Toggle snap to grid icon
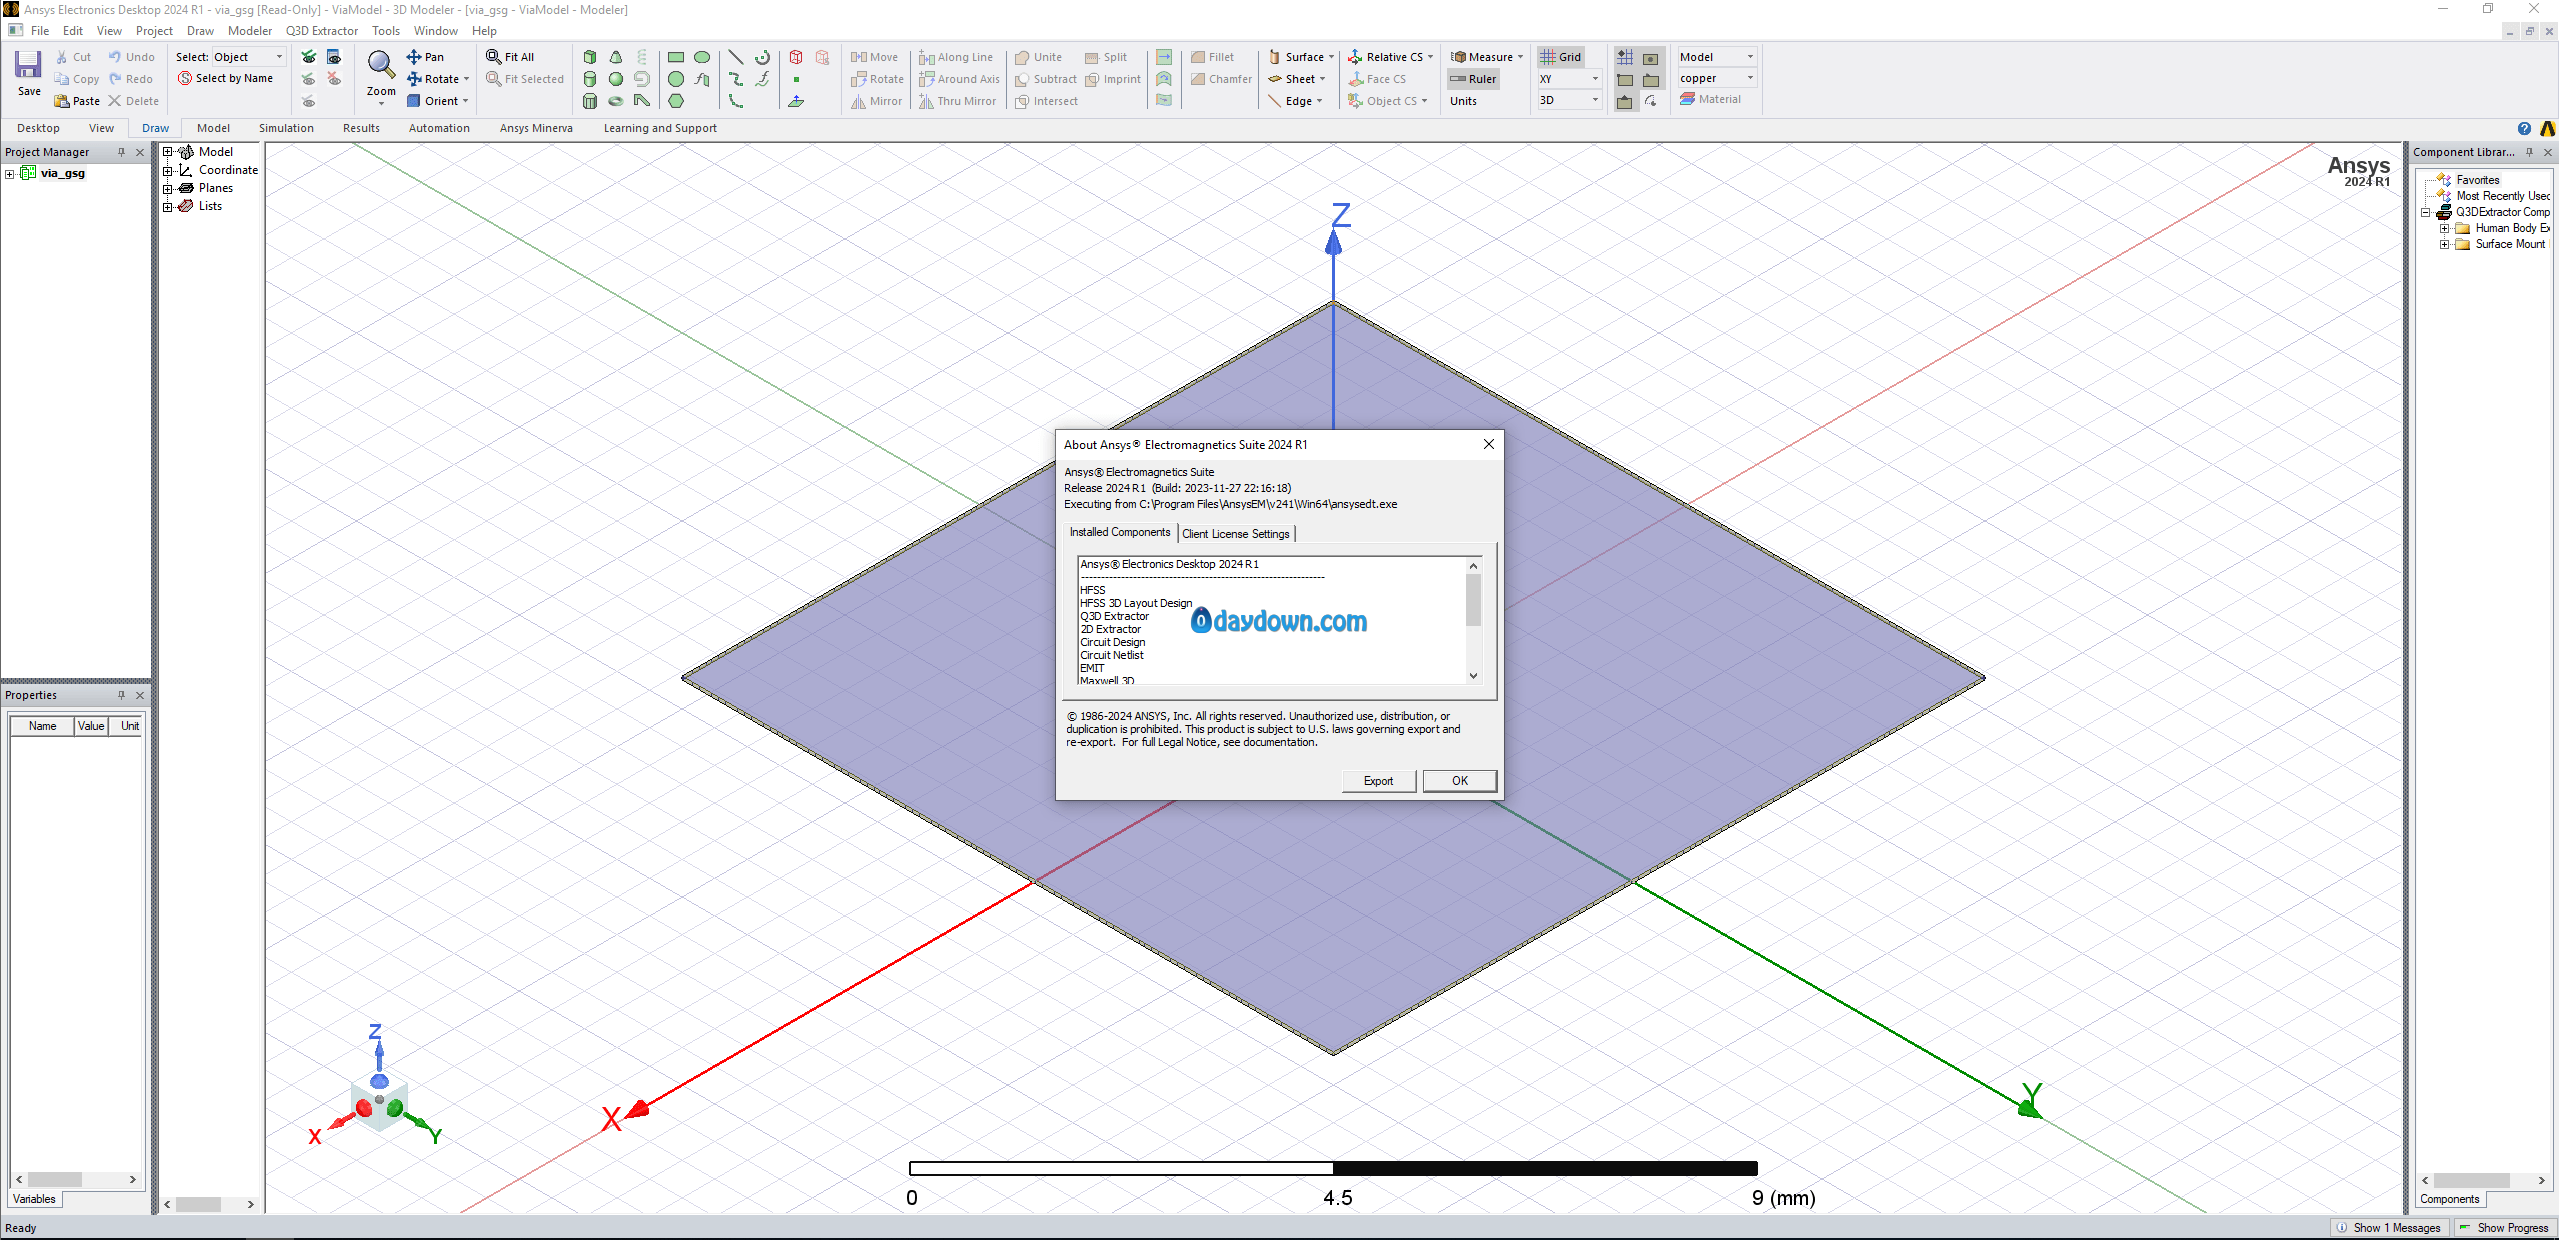This screenshot has height=1240, width=2559. tap(1625, 57)
